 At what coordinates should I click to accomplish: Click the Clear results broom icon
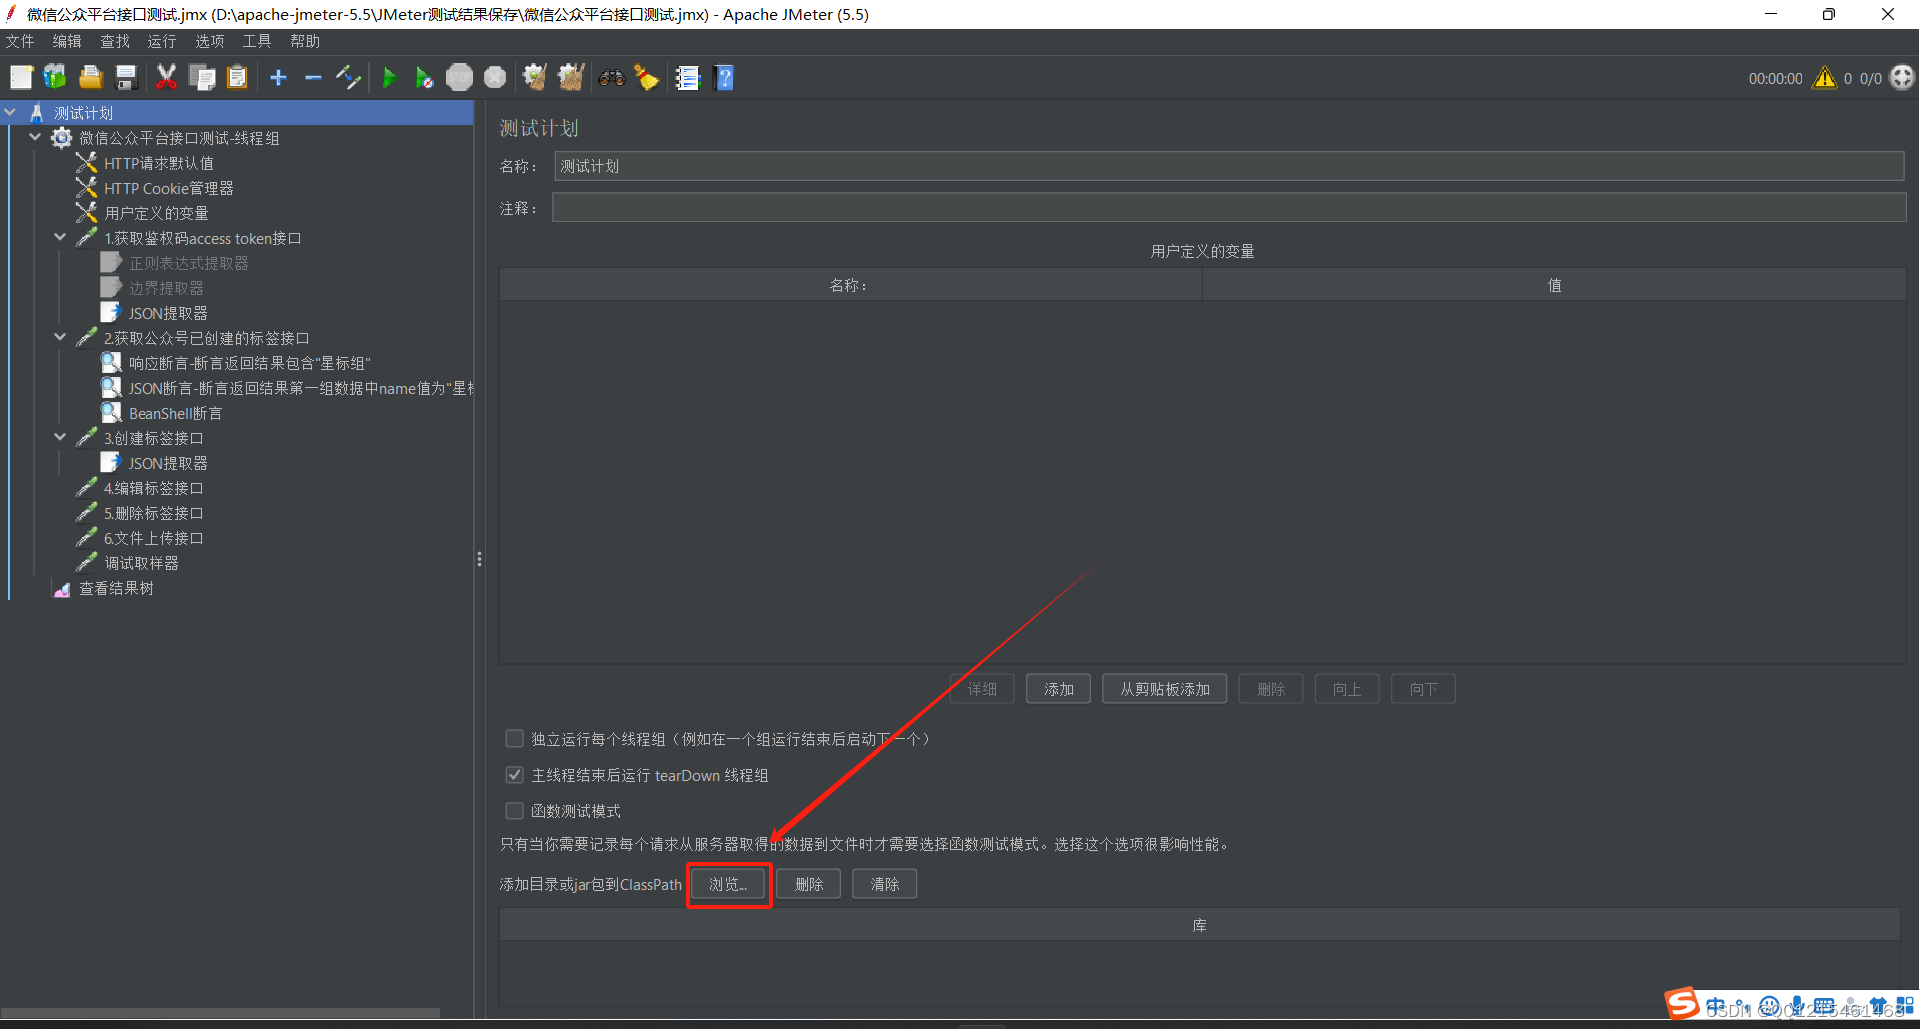pyautogui.click(x=535, y=77)
